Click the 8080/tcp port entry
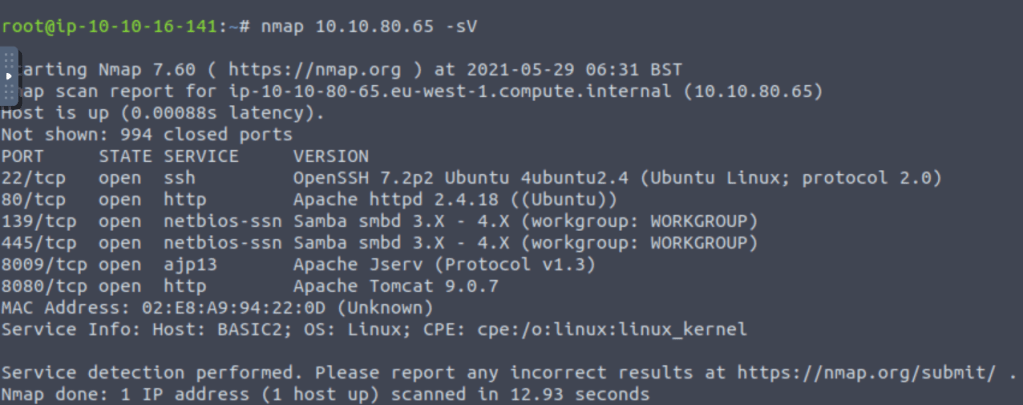Image resolution: width=1023 pixels, height=405 pixels. [49, 286]
